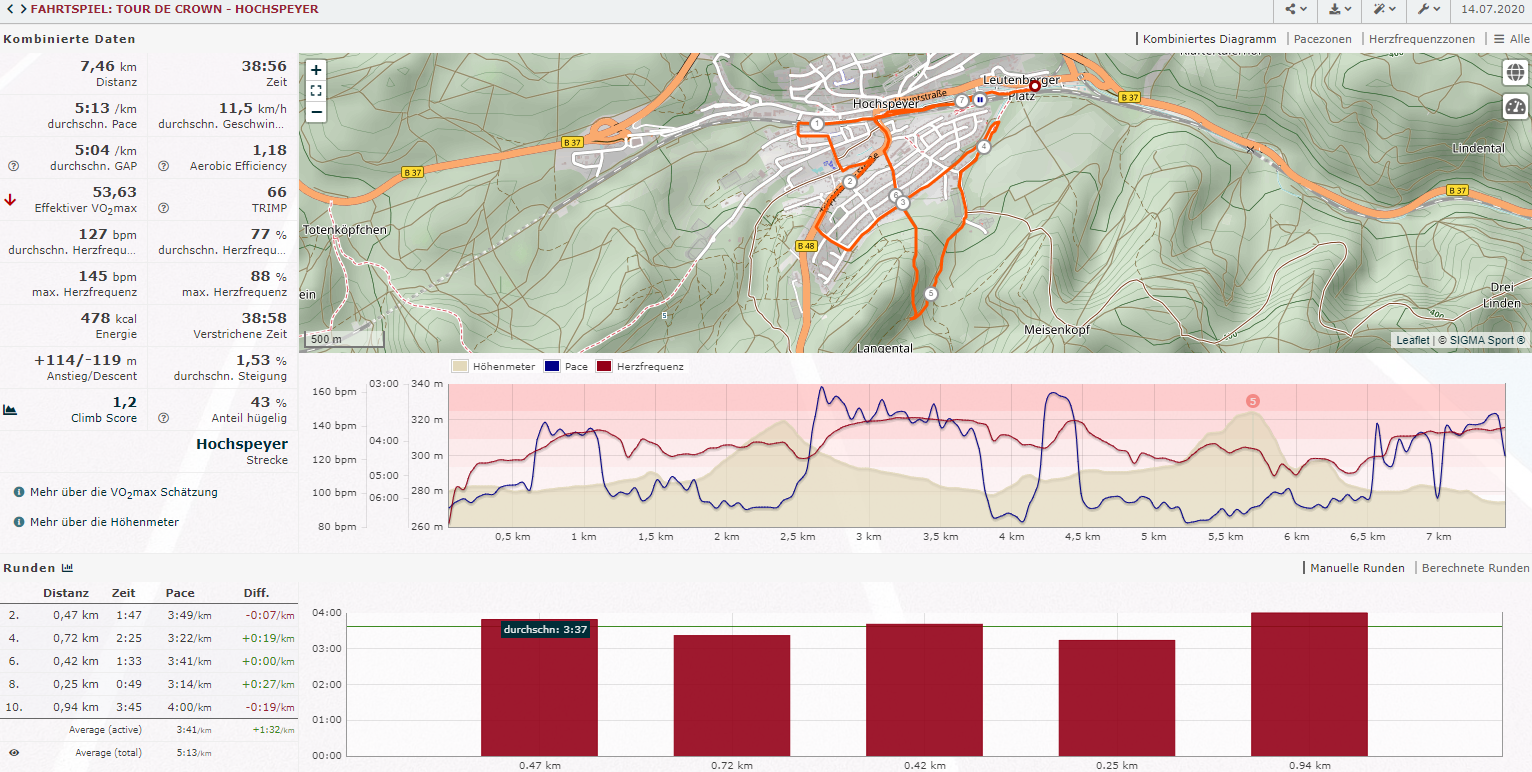Switch to the Pacezonen tab
This screenshot has width=1532, height=772.
(x=1322, y=39)
